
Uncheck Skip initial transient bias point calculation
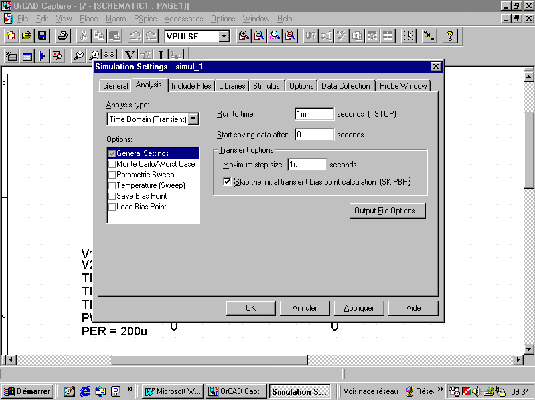point(227,182)
